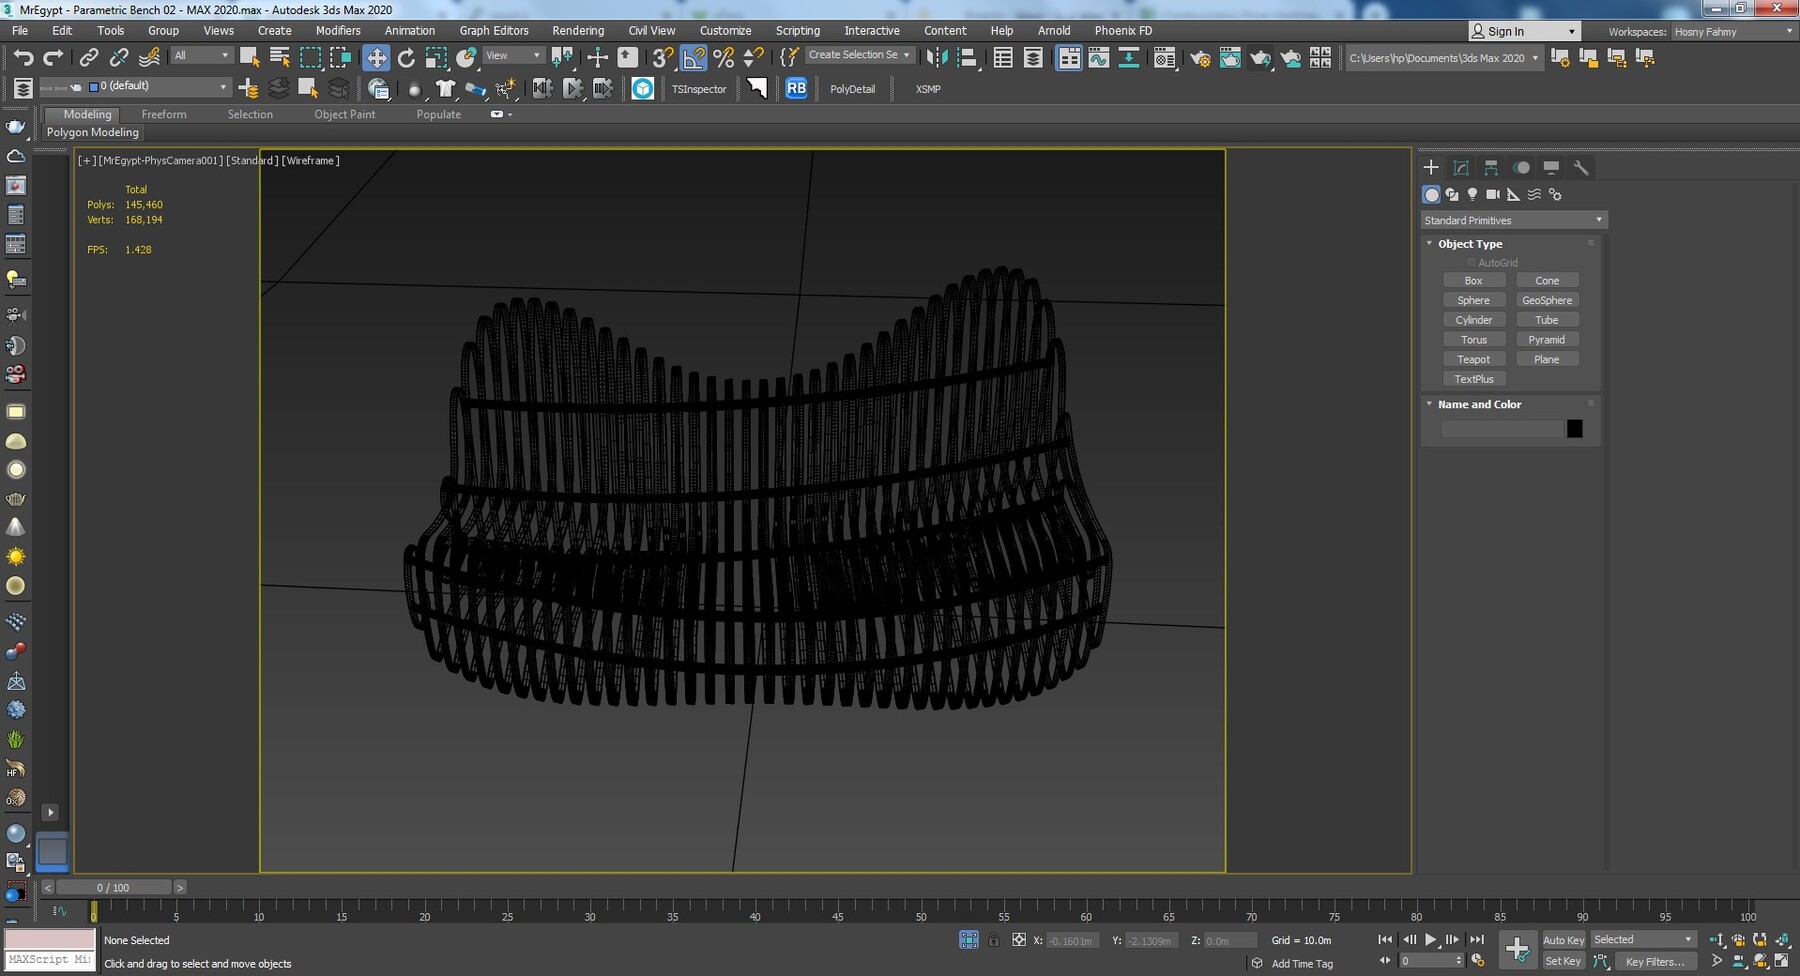Open the Standard Primitives dropdown
Viewport: 1800px width, 976px height.
1513,220
